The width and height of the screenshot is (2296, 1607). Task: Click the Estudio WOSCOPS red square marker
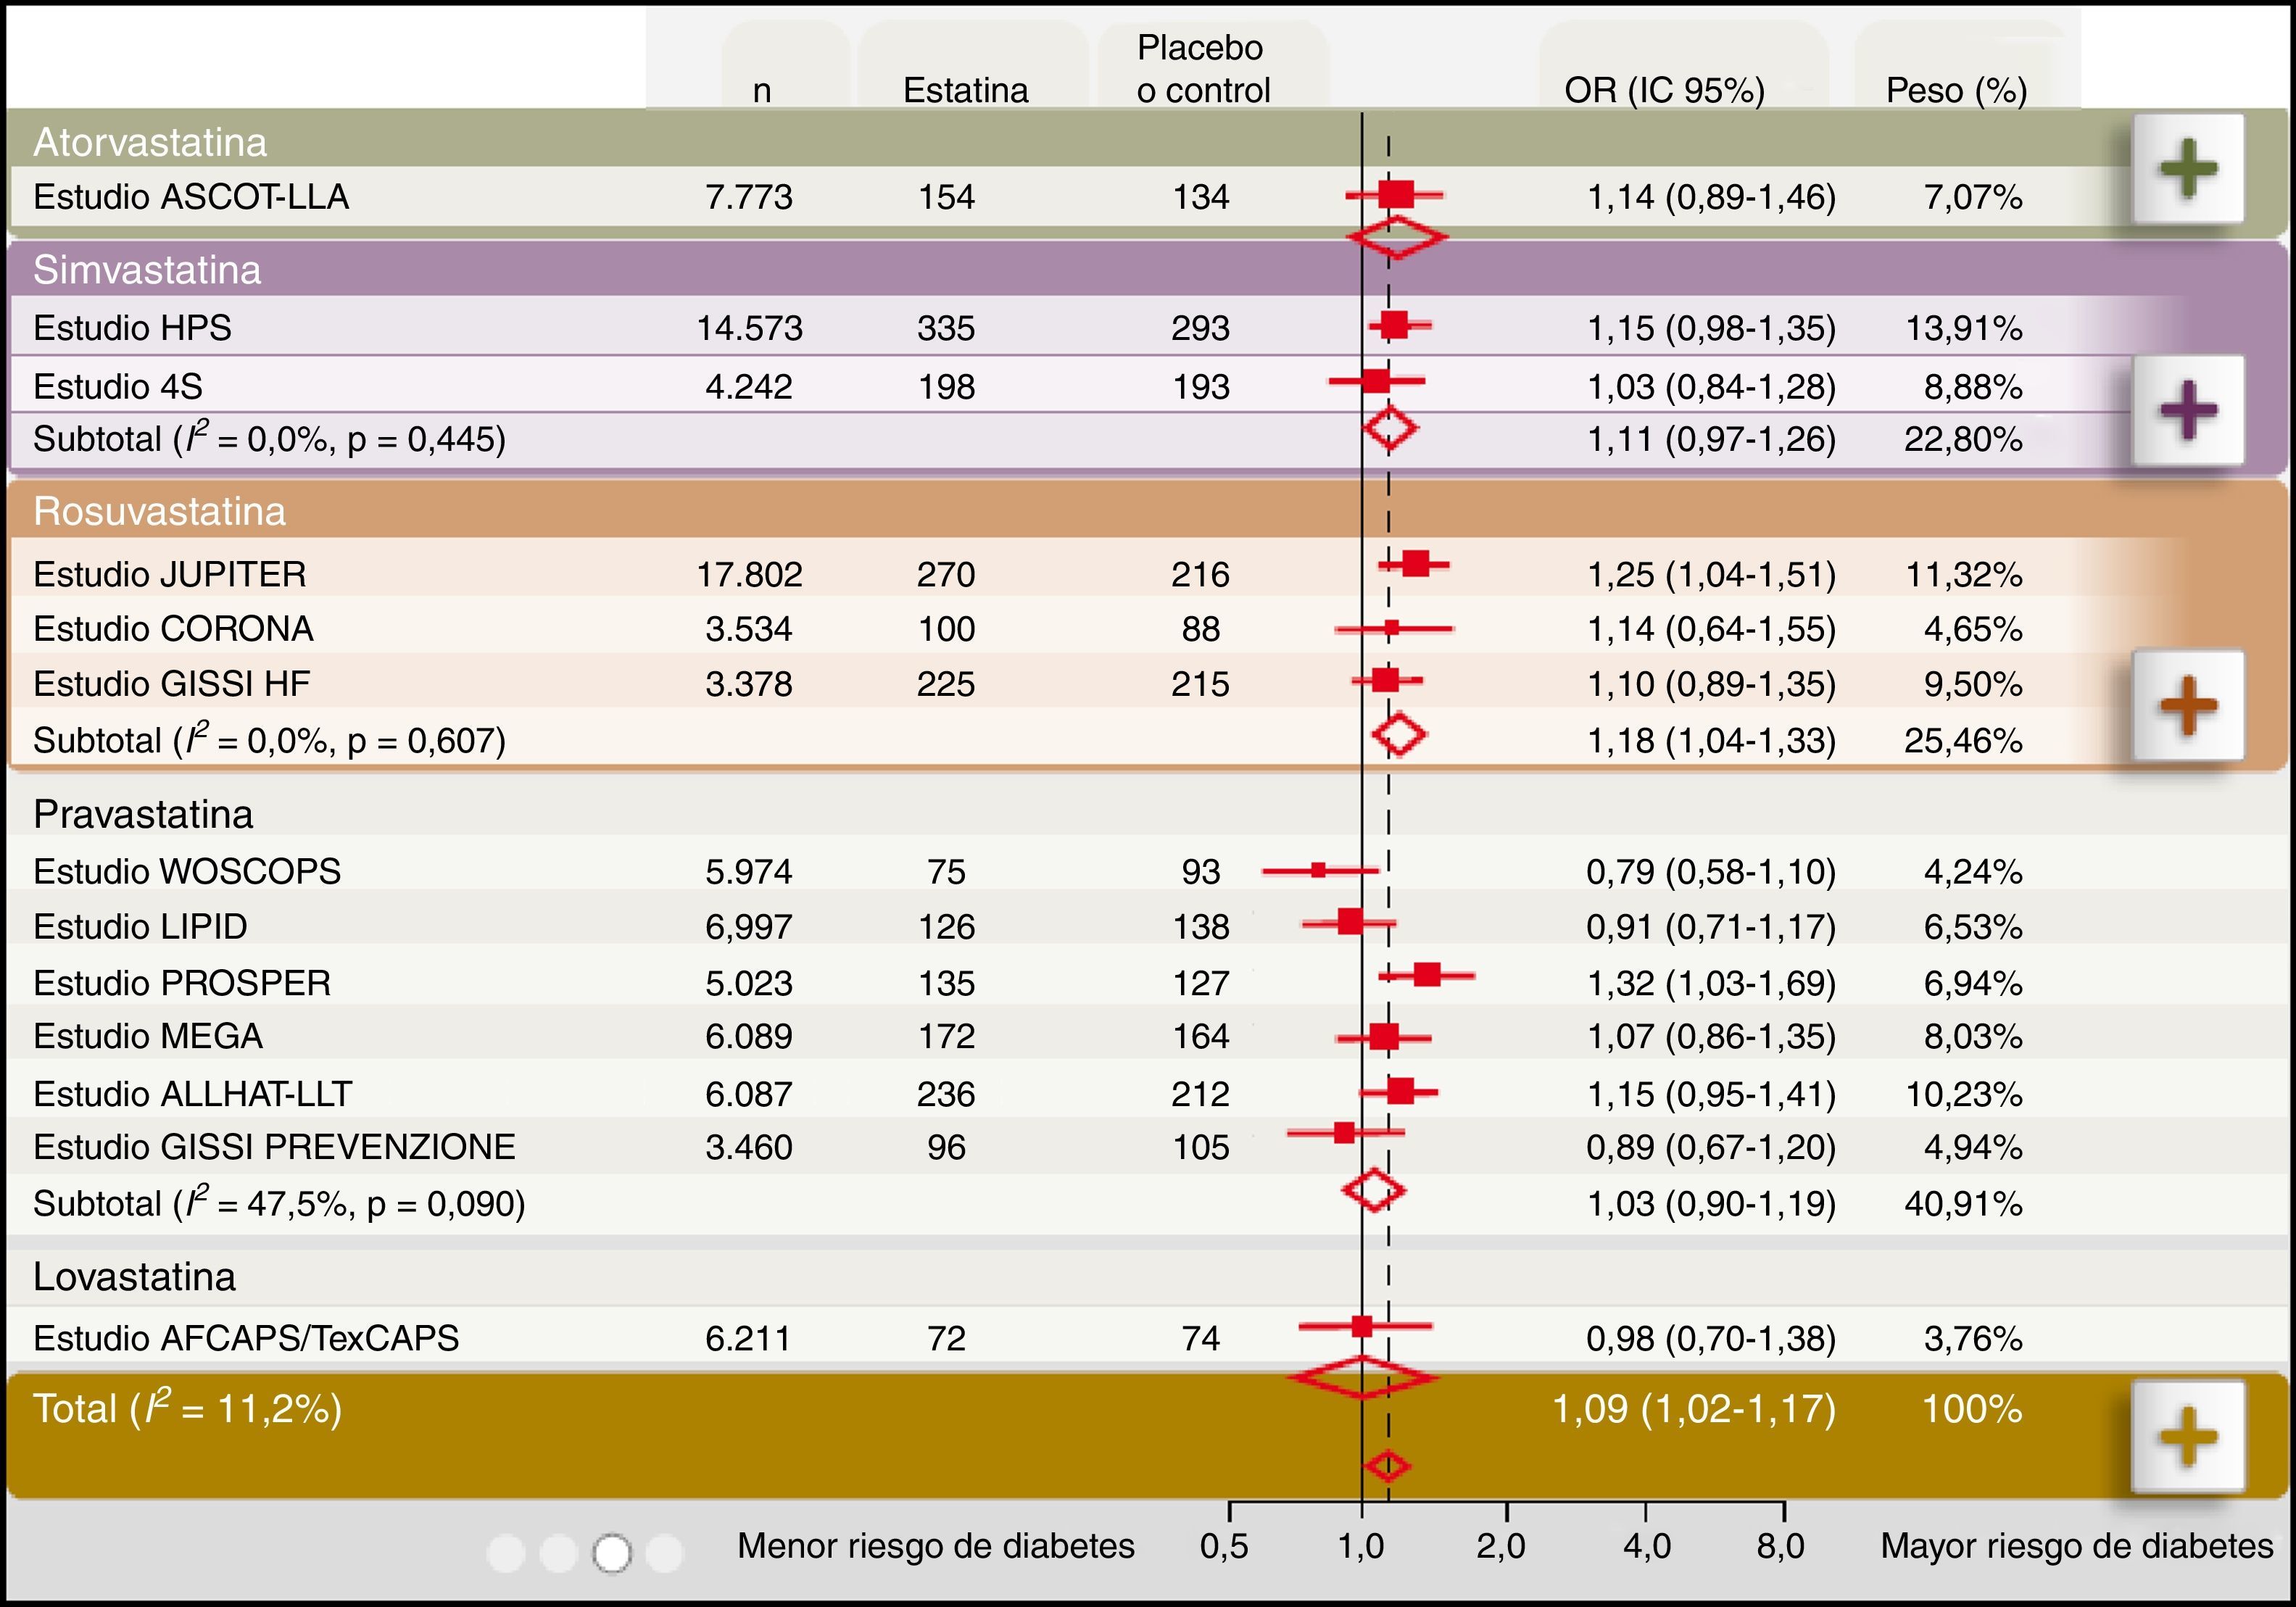(1318, 870)
